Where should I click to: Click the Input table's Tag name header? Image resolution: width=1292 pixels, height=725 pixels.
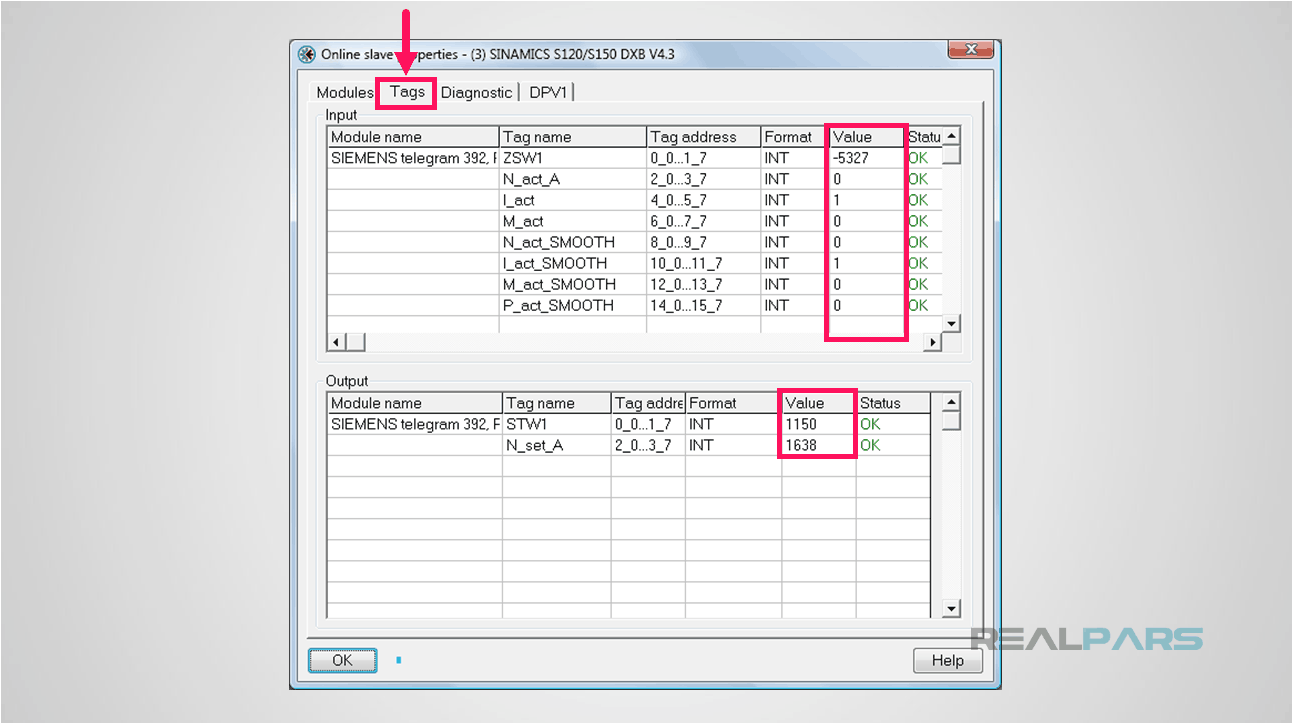[573, 137]
